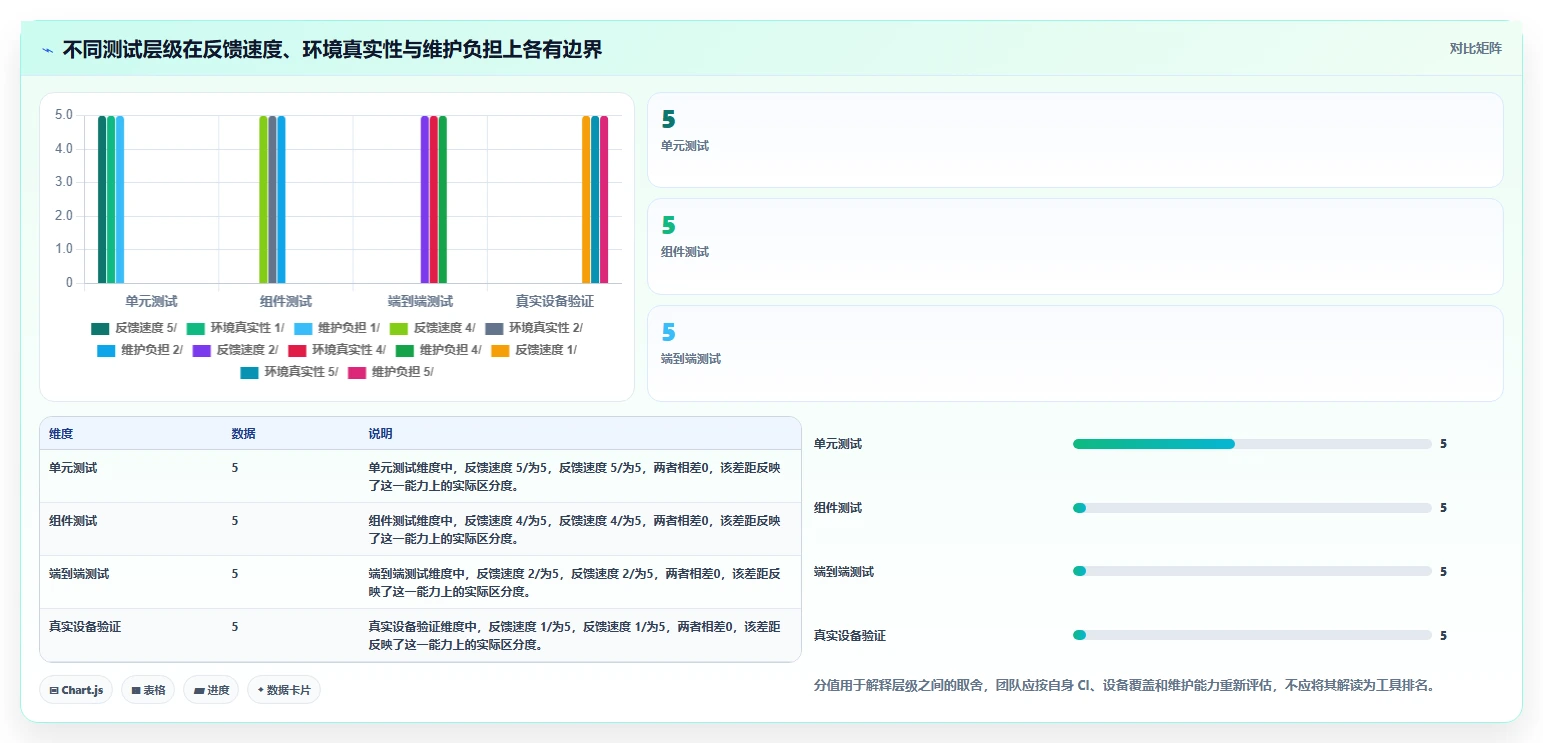Click the 数据 column header
This screenshot has width=1543, height=743.
(243, 434)
